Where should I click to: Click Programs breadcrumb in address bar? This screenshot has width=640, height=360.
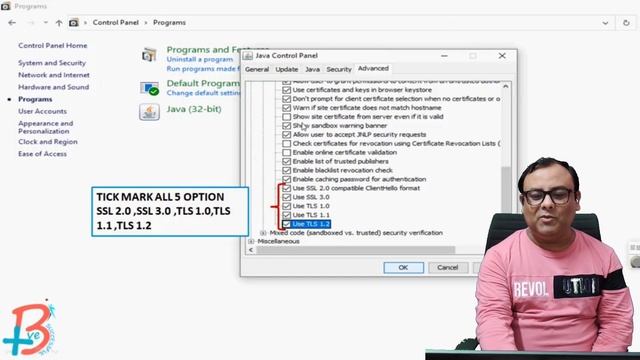pos(169,22)
